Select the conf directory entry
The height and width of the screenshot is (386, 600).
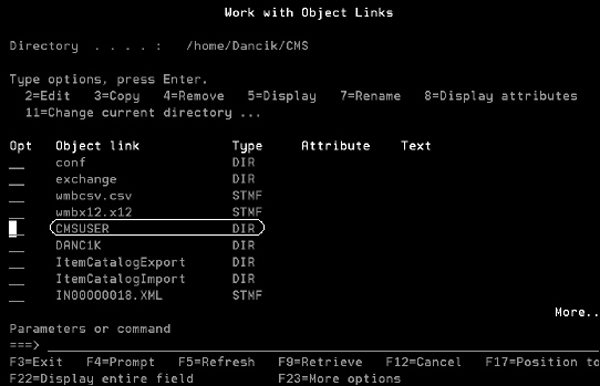[x=70, y=163]
